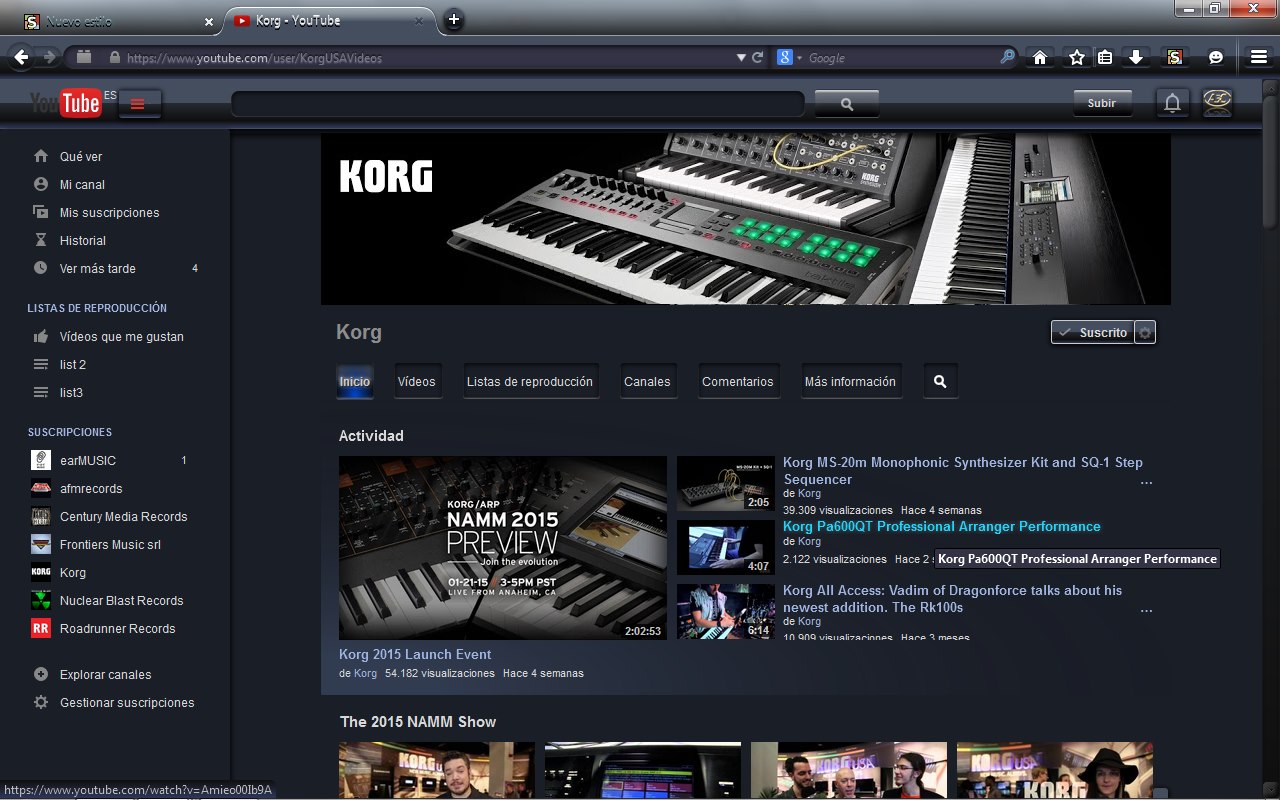Click the YouTube notifications bell icon
The height and width of the screenshot is (800, 1280).
click(x=1173, y=103)
